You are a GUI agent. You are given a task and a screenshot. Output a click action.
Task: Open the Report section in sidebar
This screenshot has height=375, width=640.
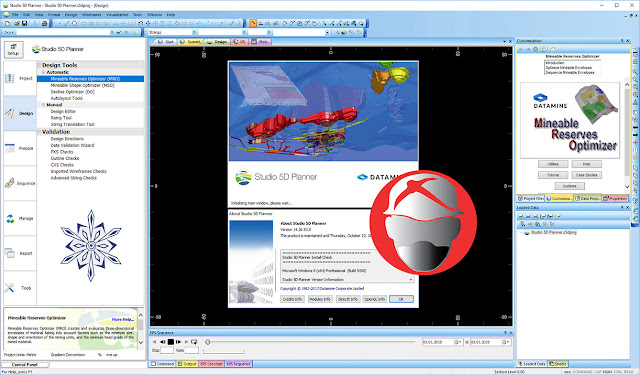(20, 253)
